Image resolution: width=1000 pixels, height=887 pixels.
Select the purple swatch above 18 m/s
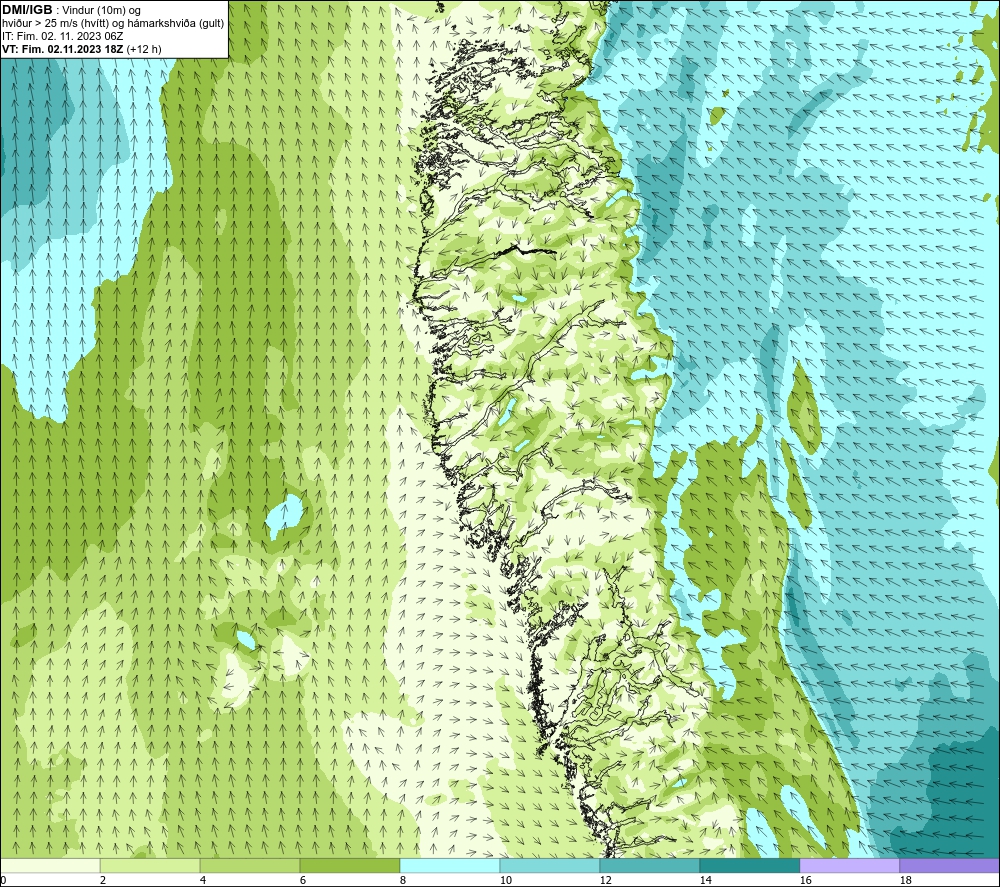949,865
